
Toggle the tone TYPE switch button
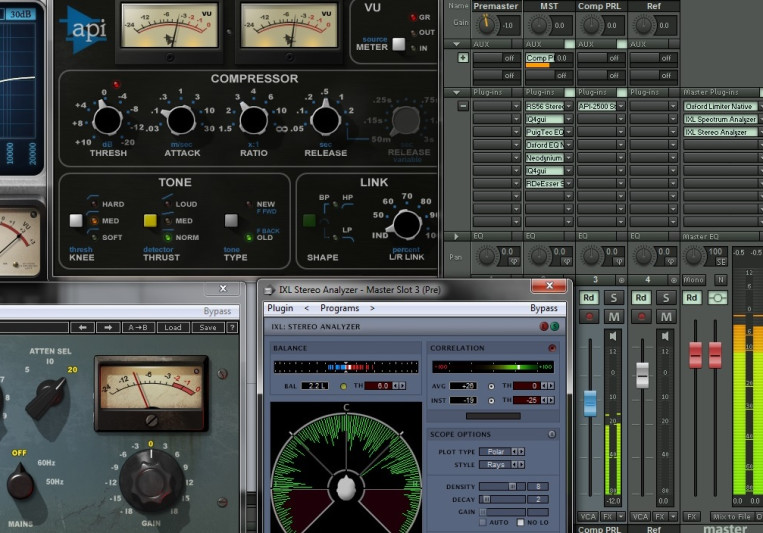tap(231, 221)
